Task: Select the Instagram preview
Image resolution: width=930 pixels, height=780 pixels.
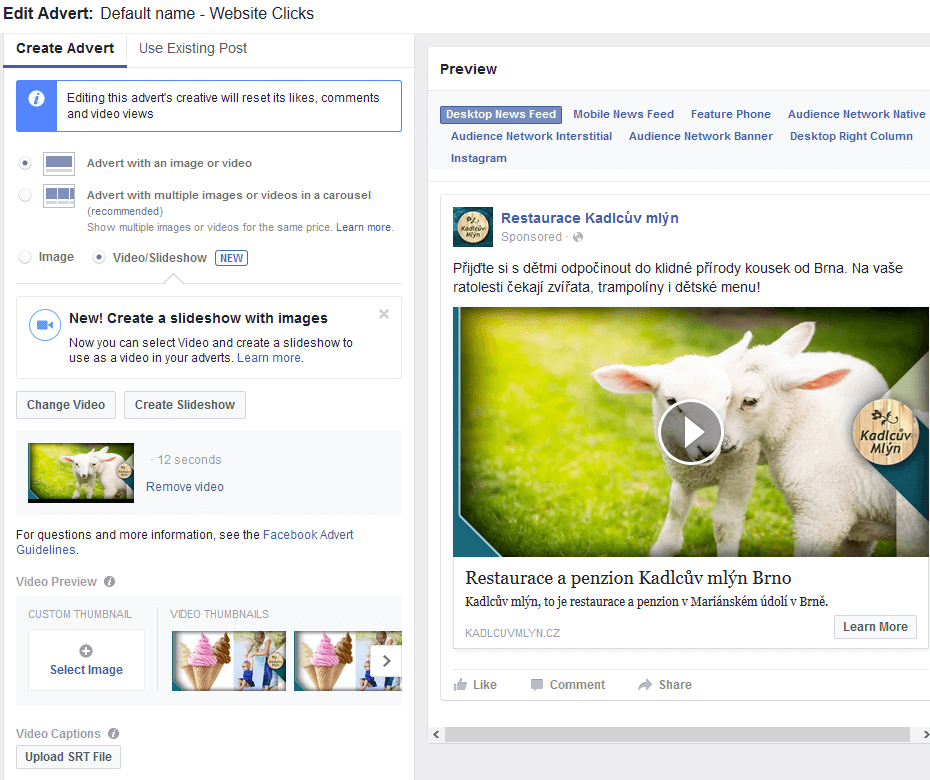Action: pos(479,158)
